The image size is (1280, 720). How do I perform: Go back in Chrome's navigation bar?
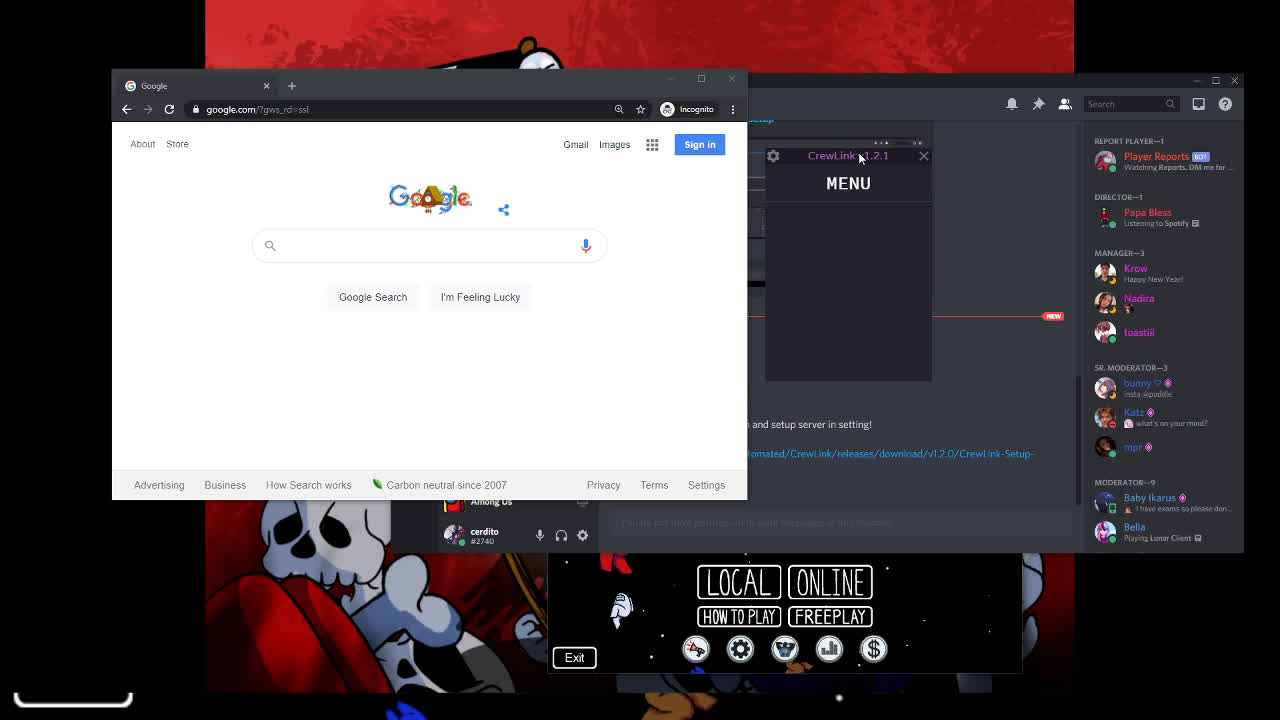pyautogui.click(x=127, y=109)
